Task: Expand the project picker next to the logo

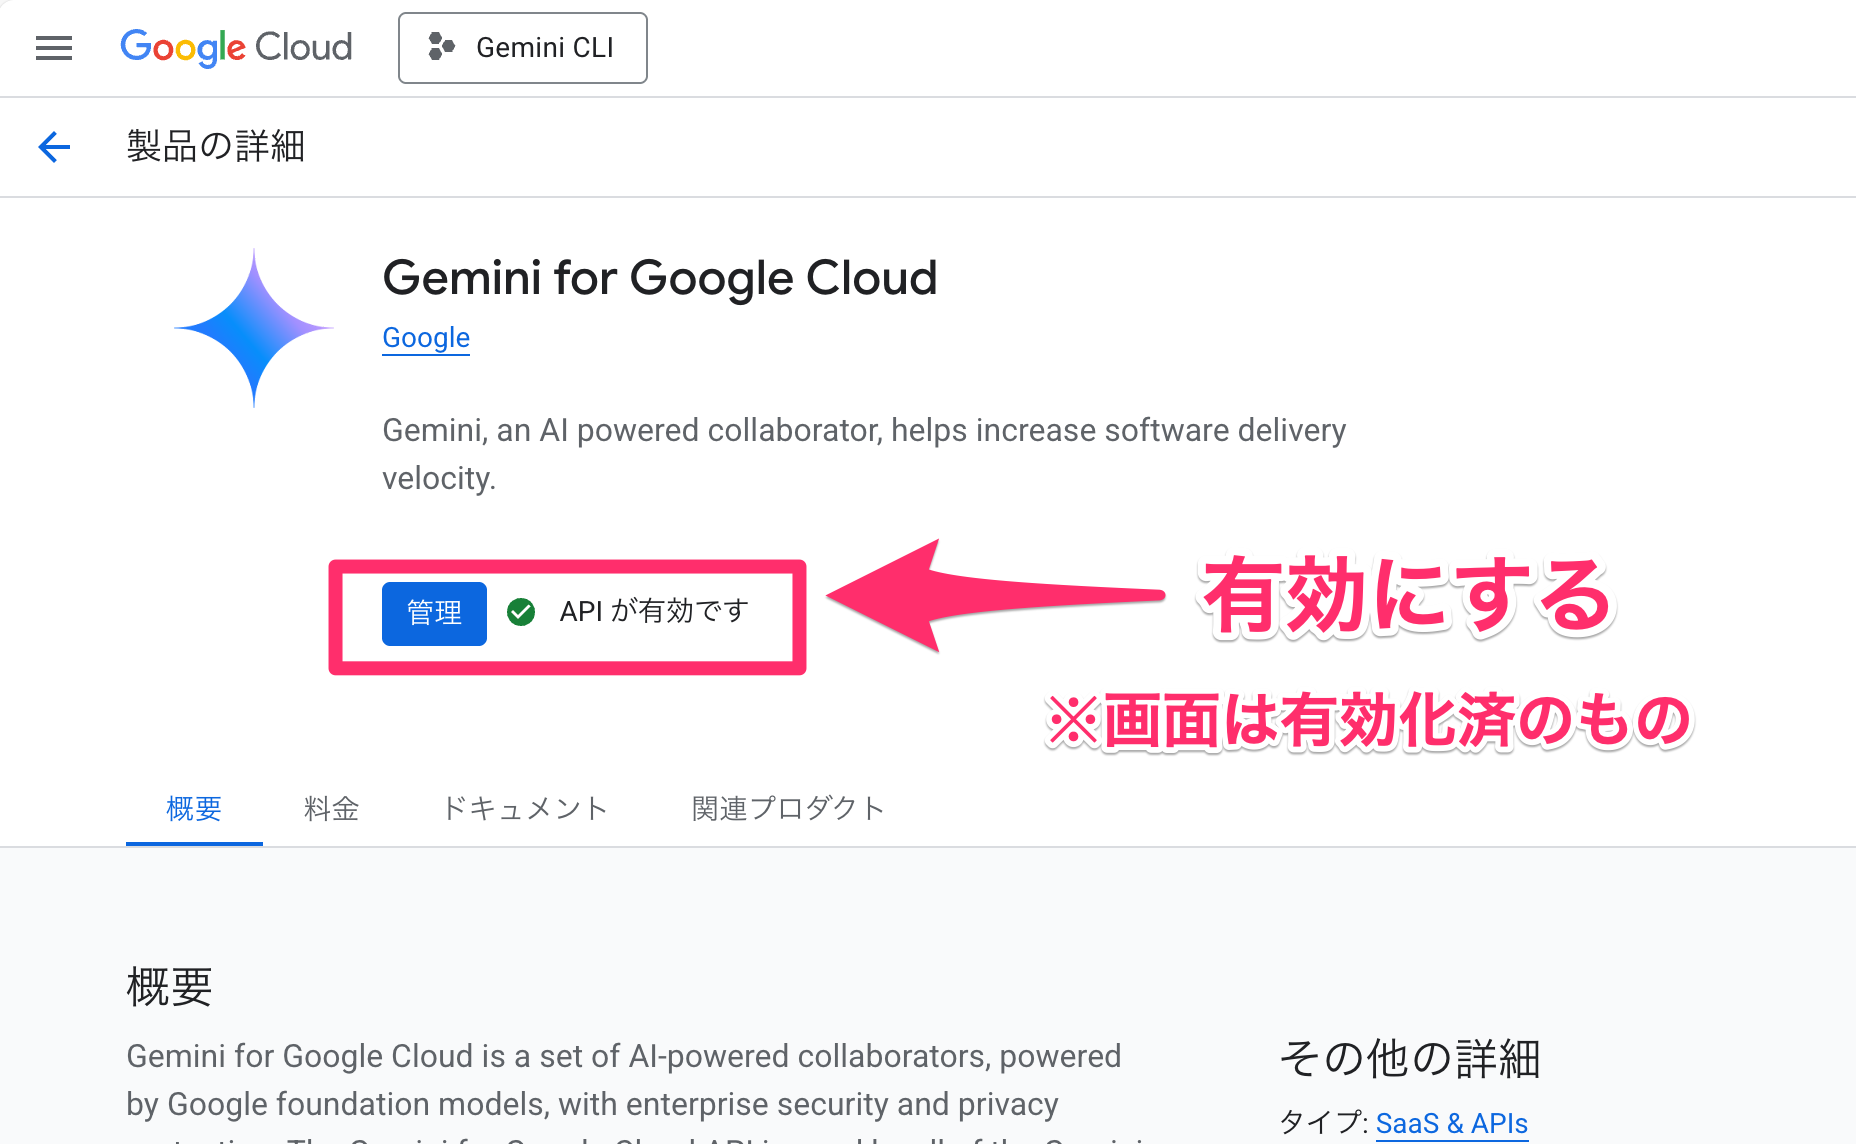Action: (x=522, y=47)
